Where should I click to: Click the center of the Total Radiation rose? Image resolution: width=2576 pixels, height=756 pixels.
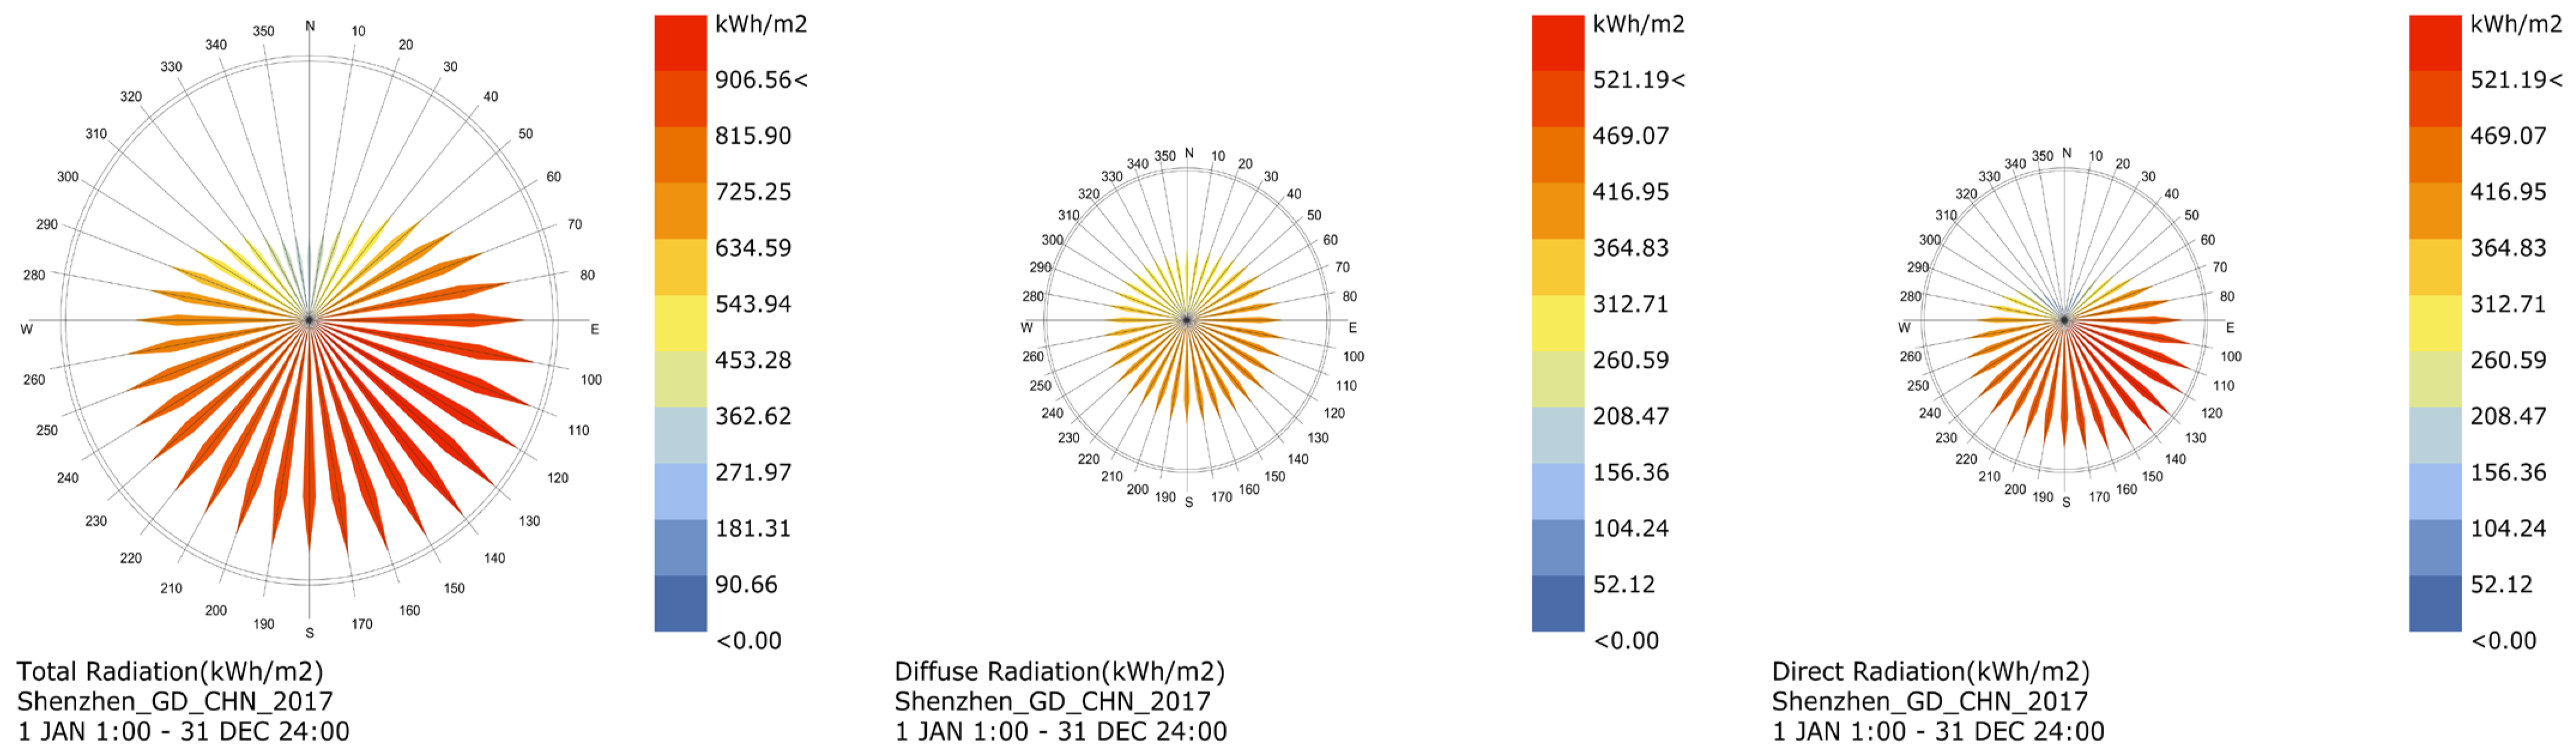309,320
